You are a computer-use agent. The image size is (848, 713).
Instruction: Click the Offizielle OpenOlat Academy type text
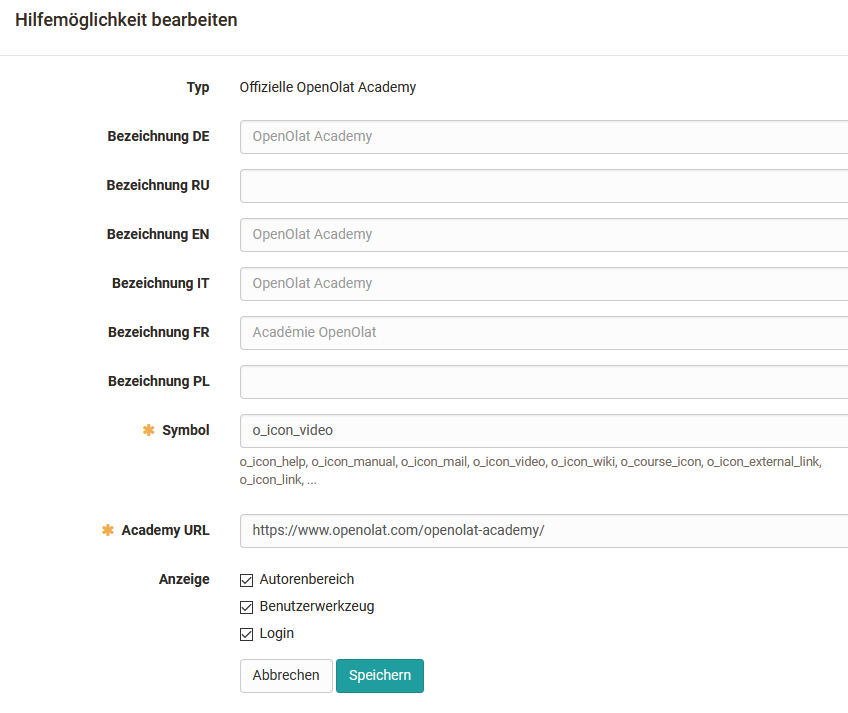point(328,87)
